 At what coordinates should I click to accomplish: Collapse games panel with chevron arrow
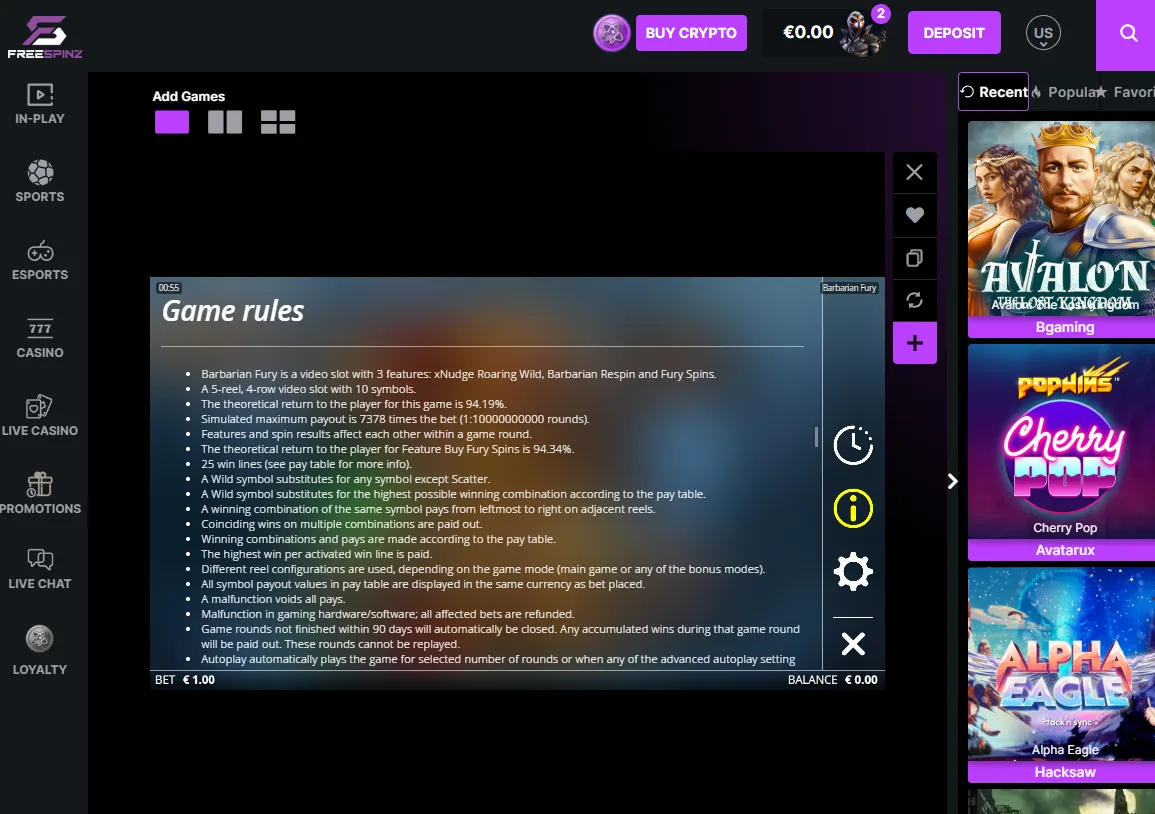(x=952, y=481)
